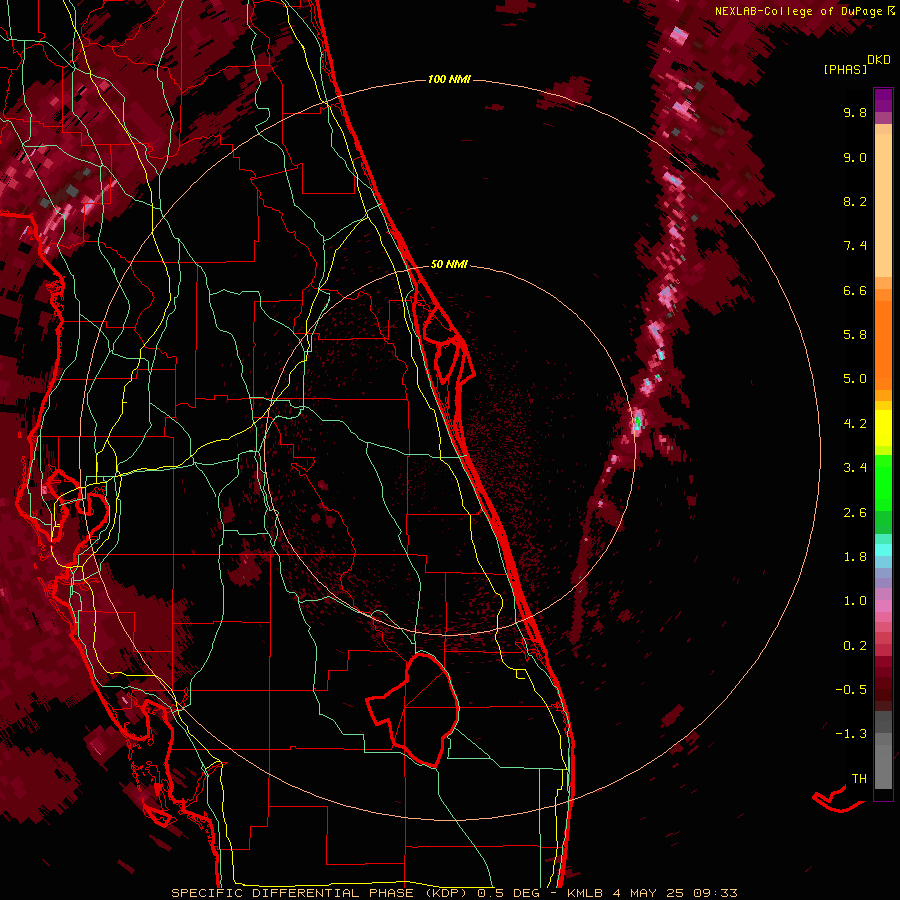Click the green KDP core near the 50 NMI ring

637,424
